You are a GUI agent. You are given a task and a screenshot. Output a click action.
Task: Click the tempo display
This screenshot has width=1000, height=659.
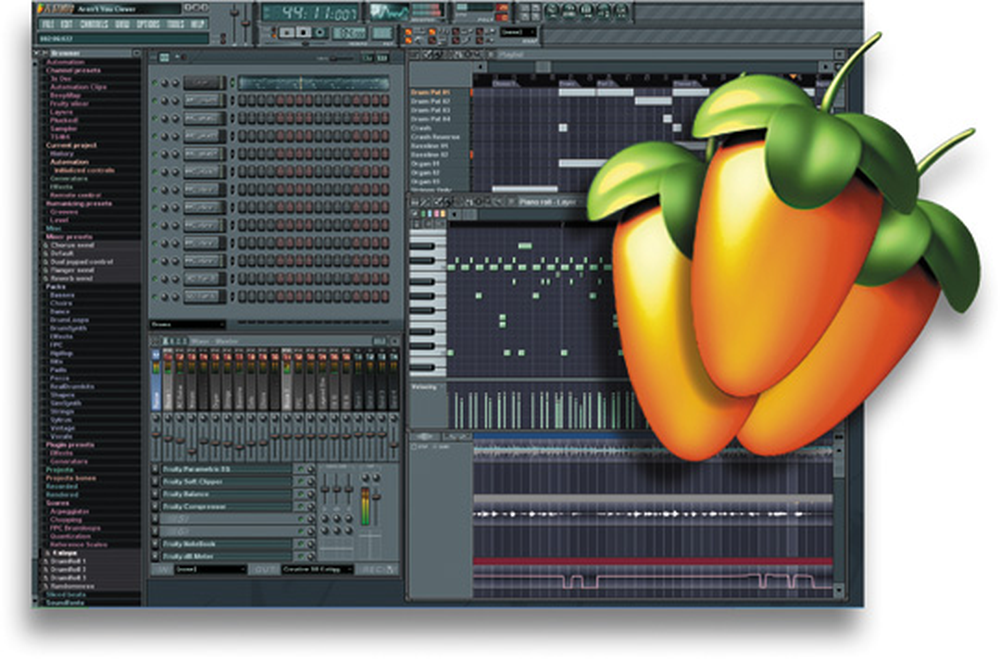[350, 33]
